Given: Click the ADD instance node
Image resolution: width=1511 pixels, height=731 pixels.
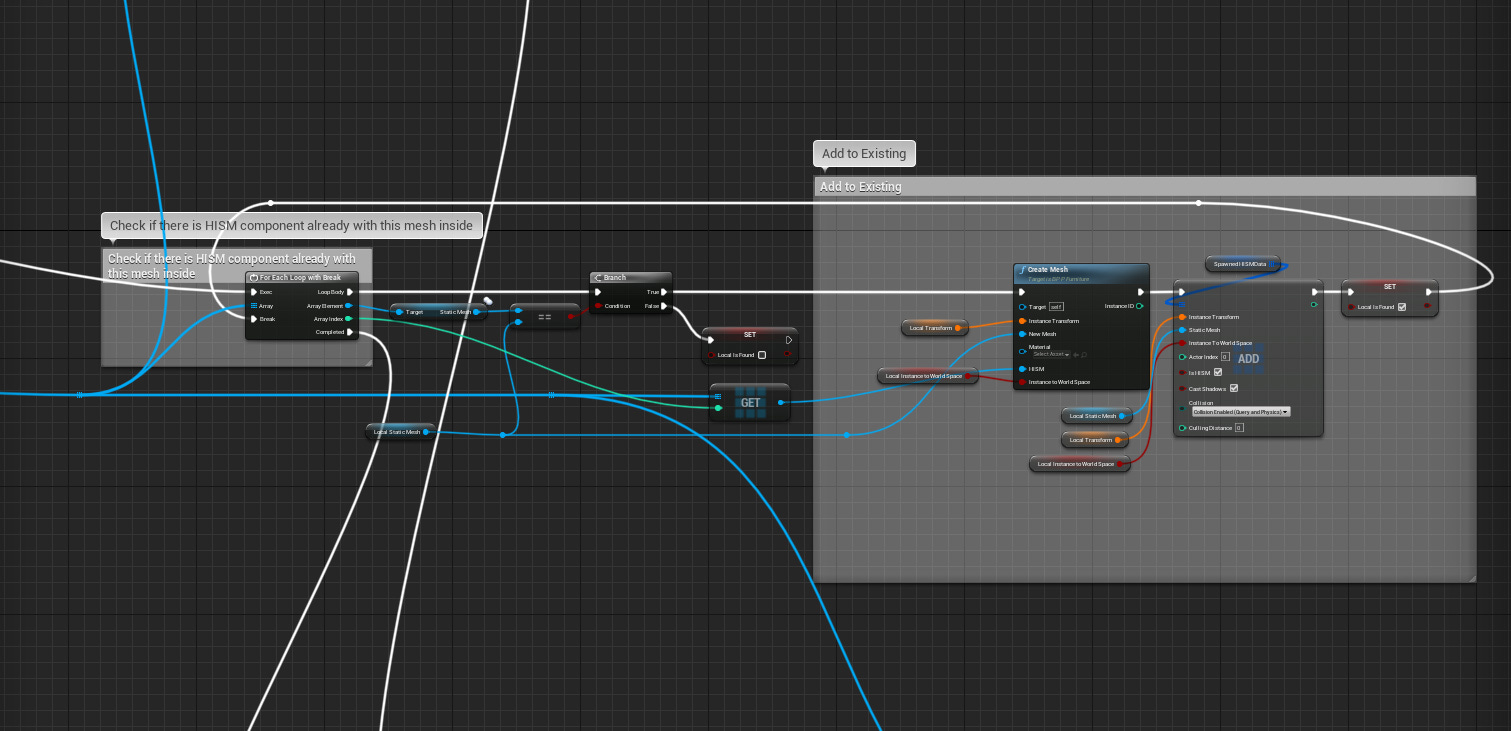Looking at the screenshot, I should [x=1248, y=358].
